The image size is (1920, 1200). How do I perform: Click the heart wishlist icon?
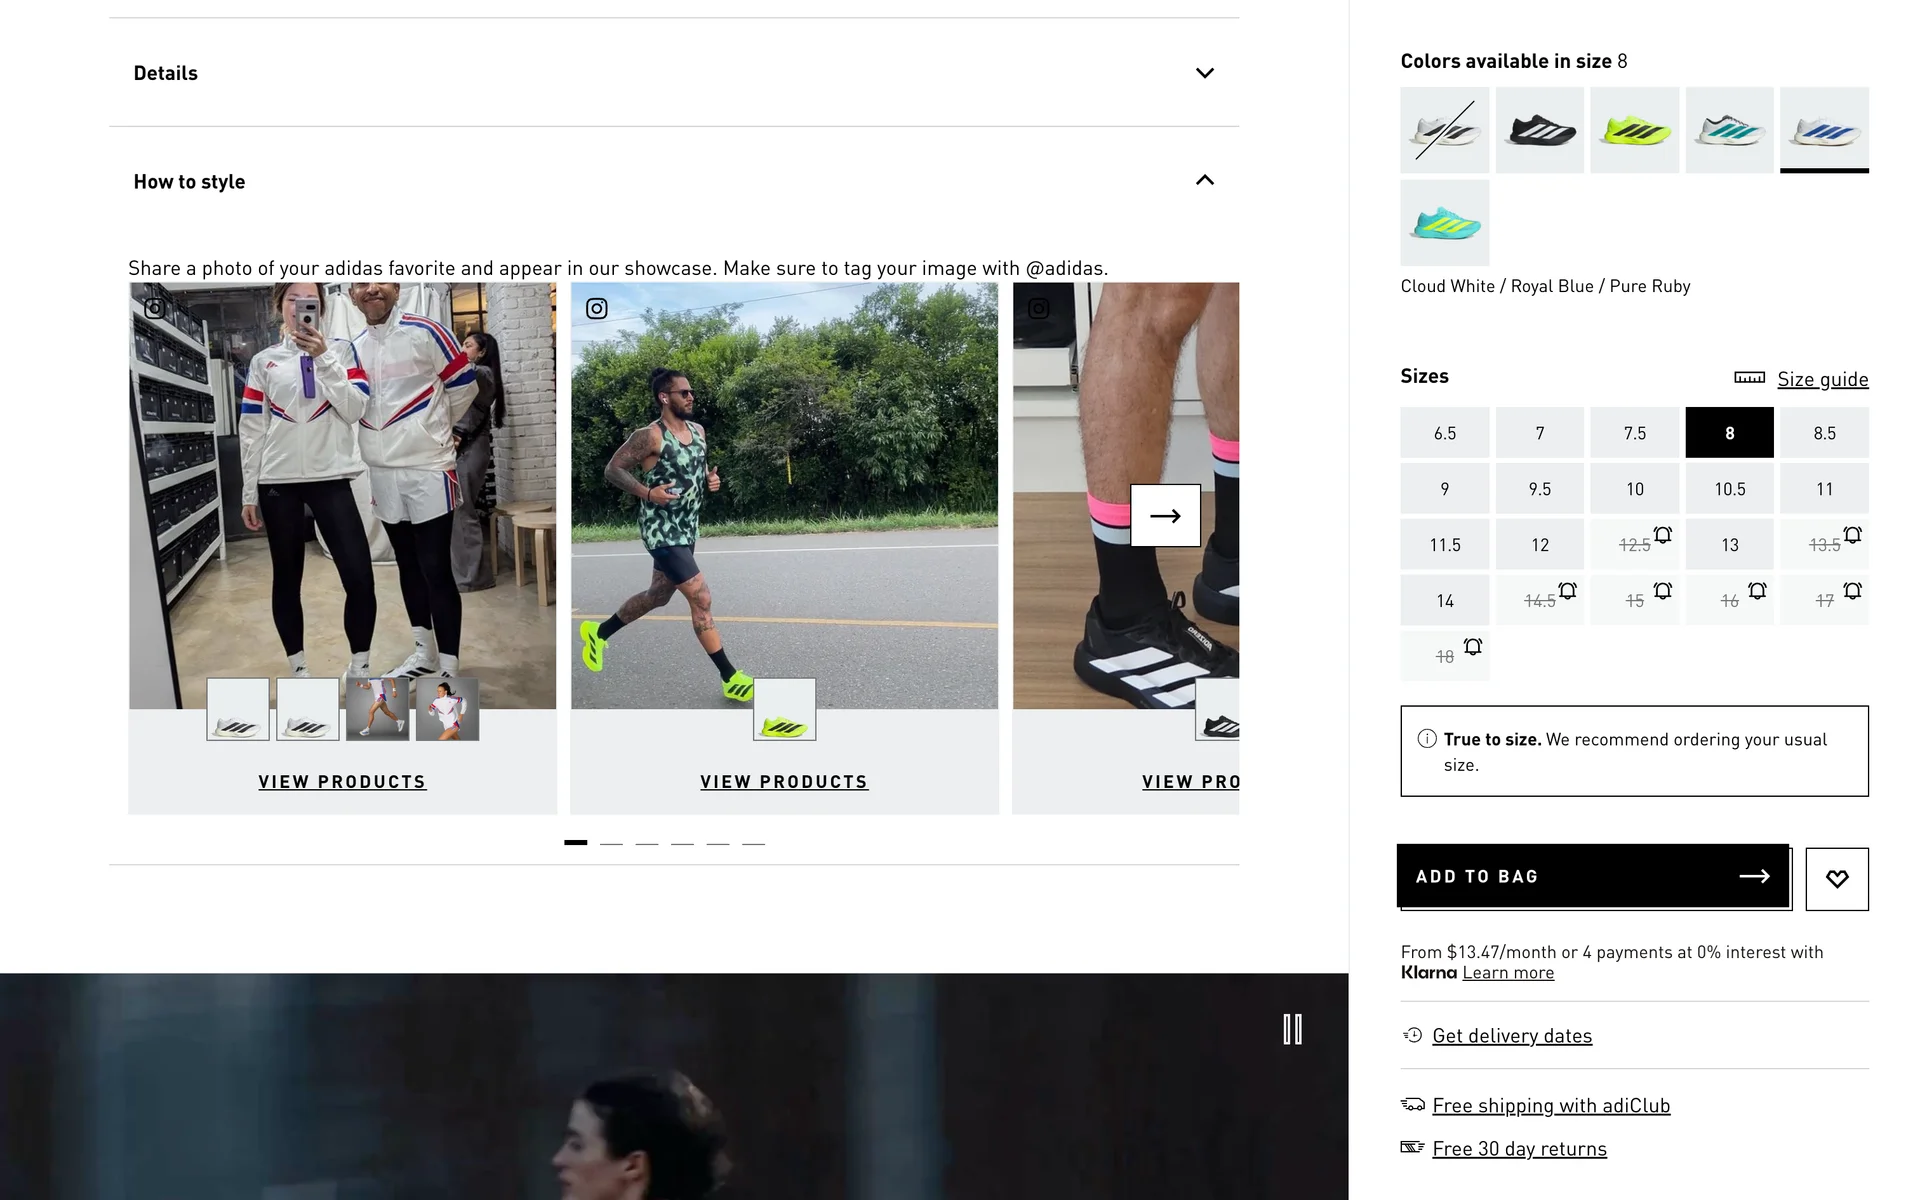pyautogui.click(x=1836, y=879)
